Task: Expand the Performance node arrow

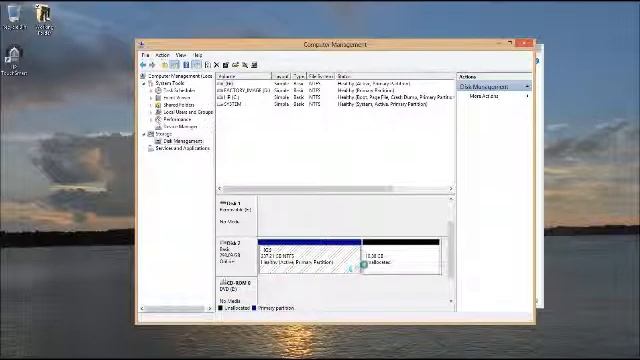Action: [151, 120]
